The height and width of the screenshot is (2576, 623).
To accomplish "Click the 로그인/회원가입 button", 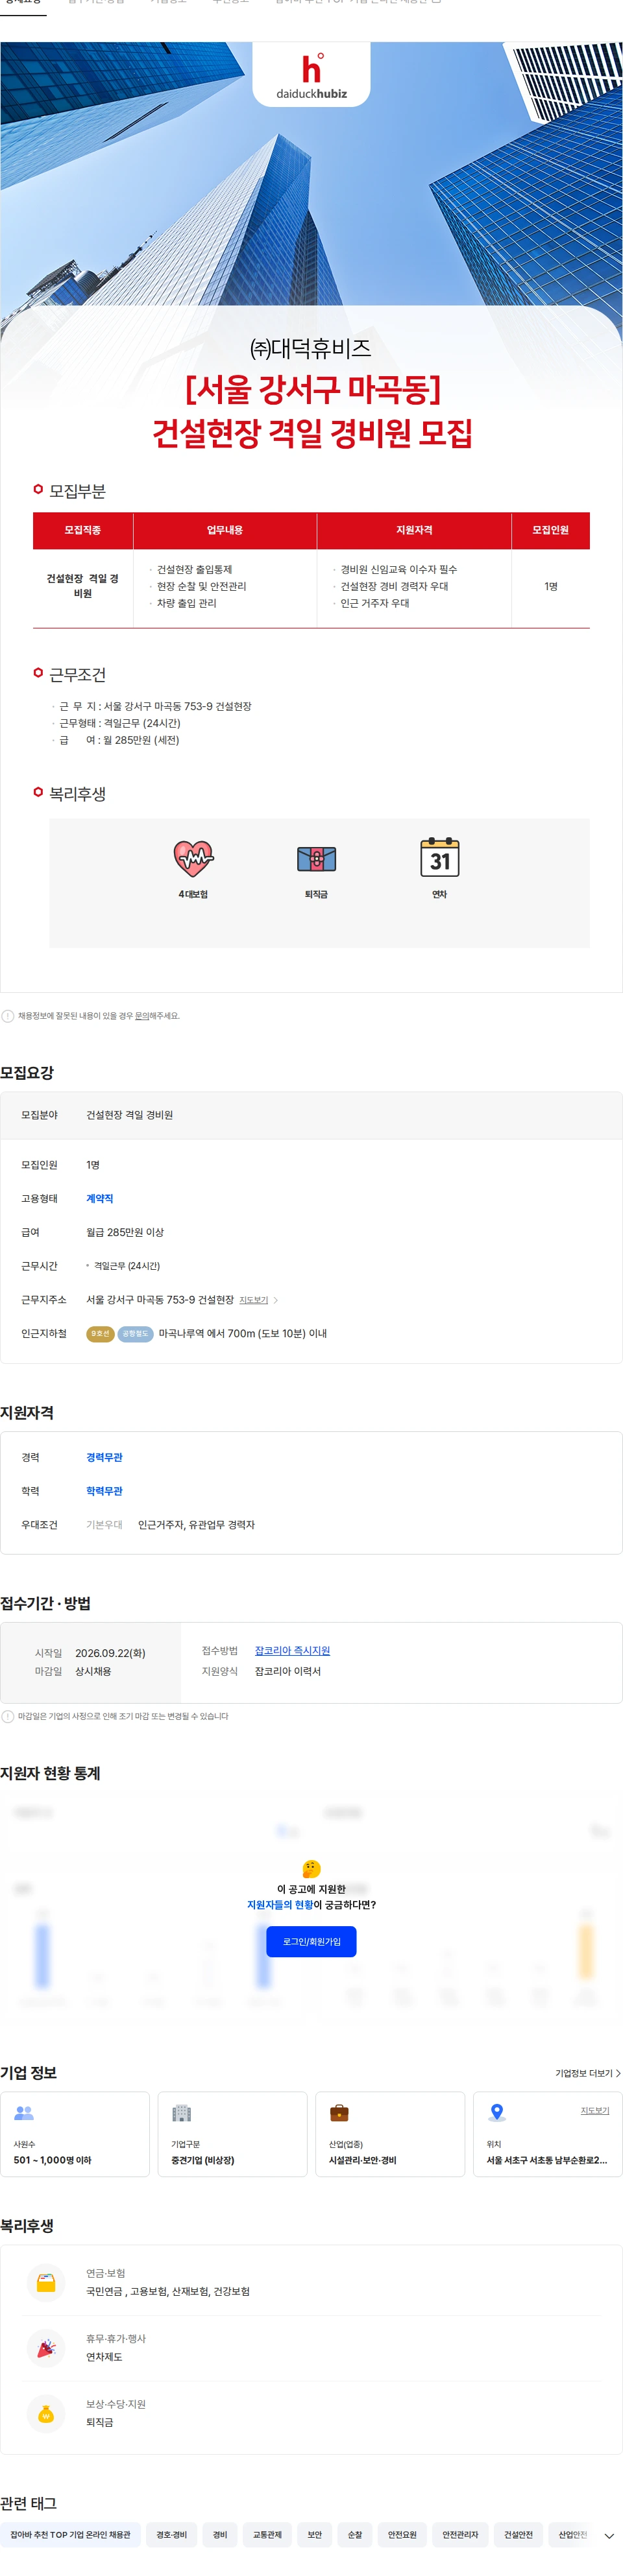I will pyautogui.click(x=311, y=1941).
